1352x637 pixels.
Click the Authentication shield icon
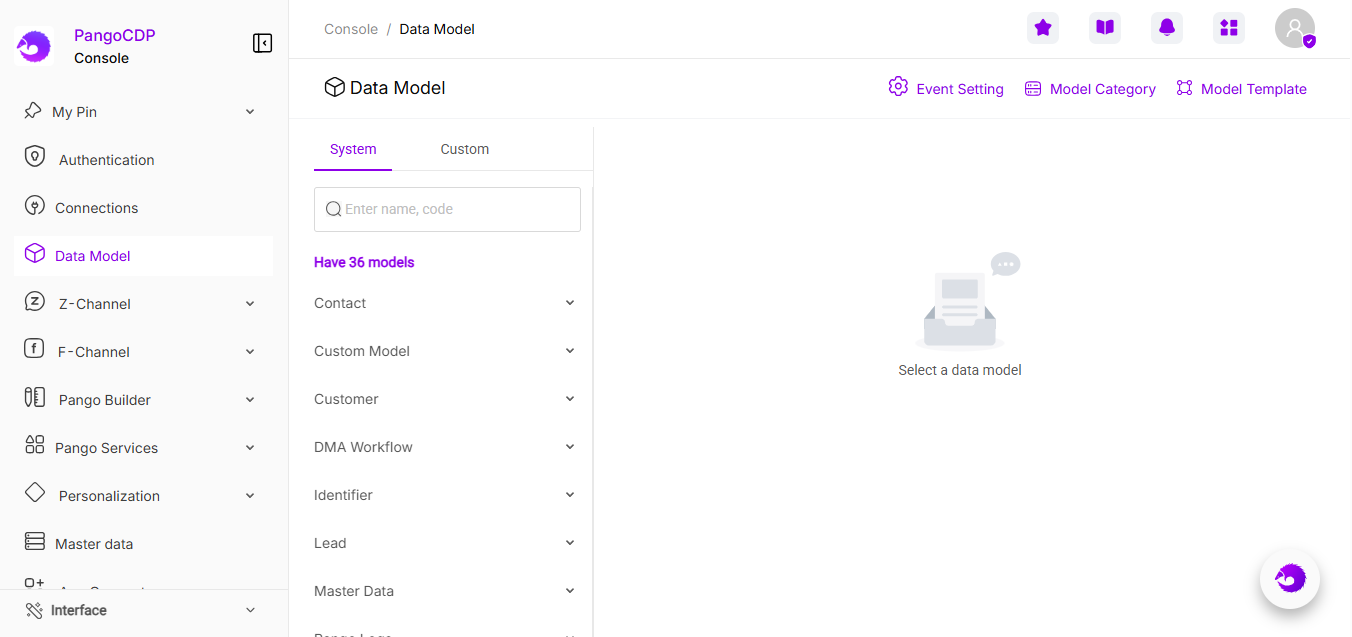pos(35,158)
